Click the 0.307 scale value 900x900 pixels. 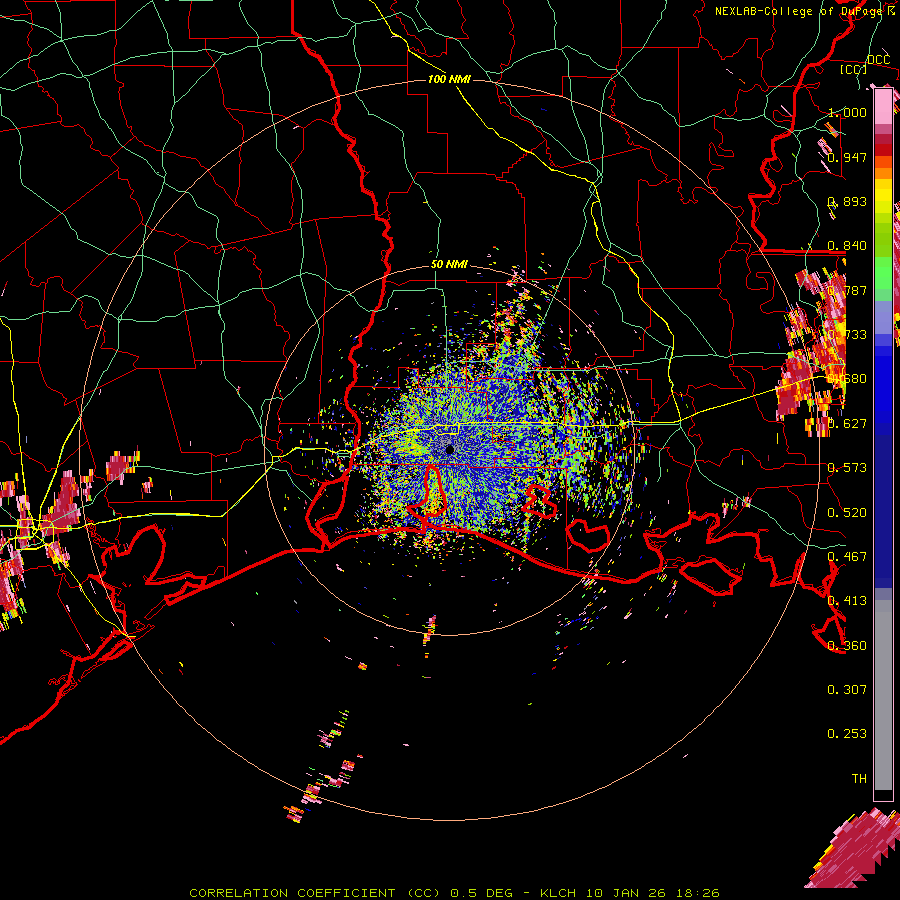(847, 690)
